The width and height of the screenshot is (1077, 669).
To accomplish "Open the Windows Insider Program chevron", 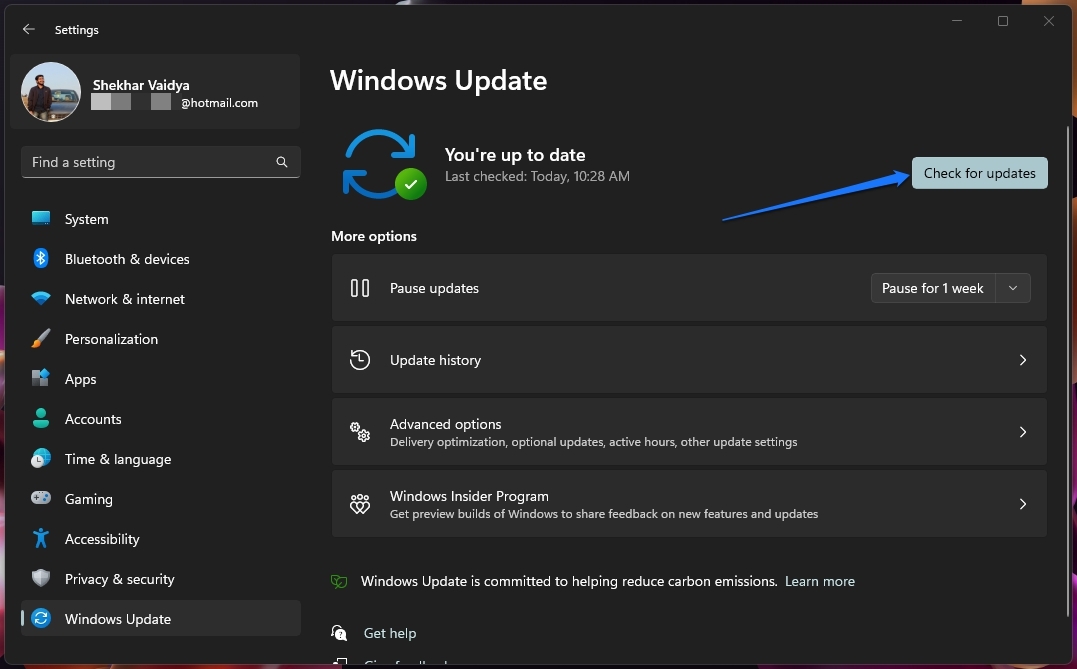I will click(1023, 504).
